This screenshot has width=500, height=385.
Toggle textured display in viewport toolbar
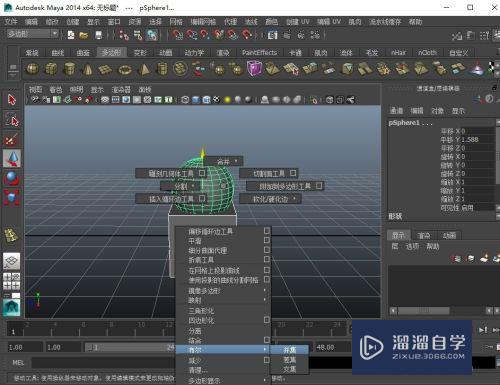tap(217, 99)
